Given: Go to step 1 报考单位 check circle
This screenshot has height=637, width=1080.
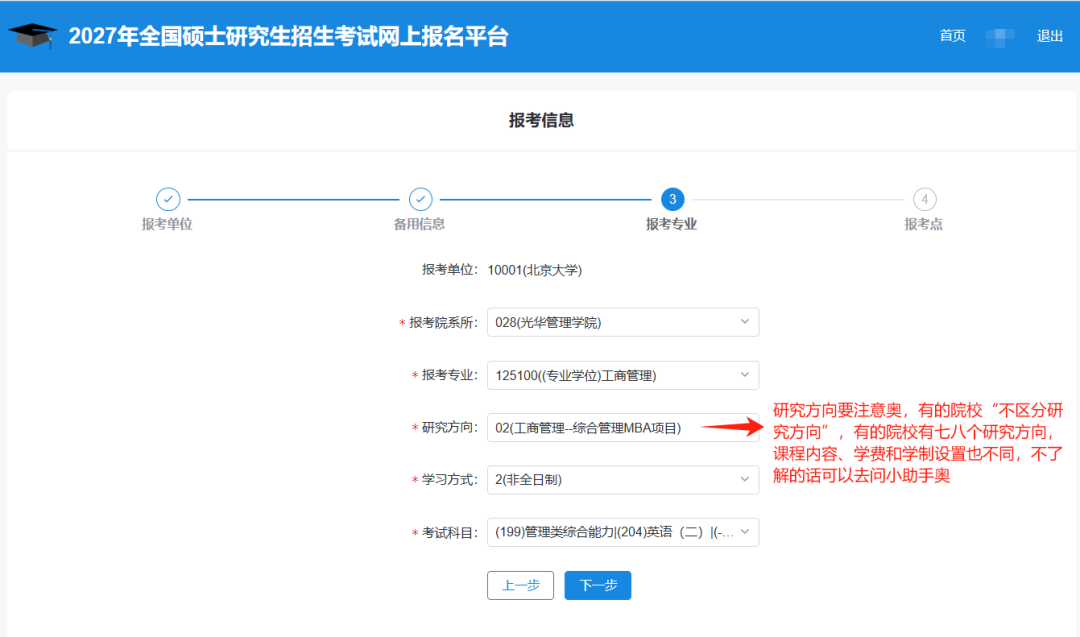Looking at the screenshot, I should click(168, 199).
